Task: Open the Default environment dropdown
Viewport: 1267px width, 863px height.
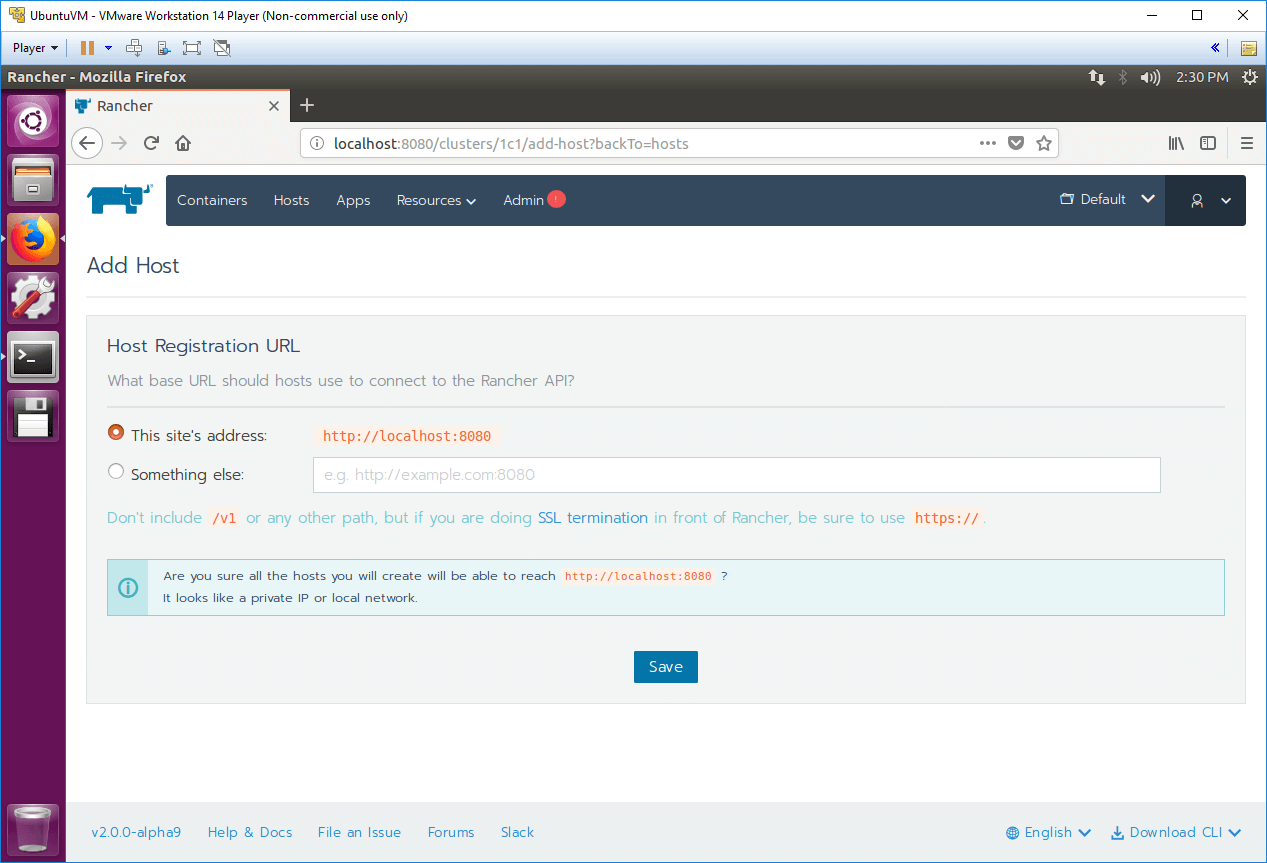Action: pyautogui.click(x=1108, y=199)
